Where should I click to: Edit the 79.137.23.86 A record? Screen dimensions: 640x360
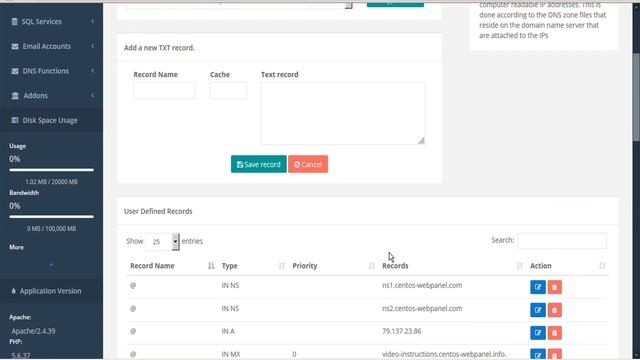click(x=538, y=333)
